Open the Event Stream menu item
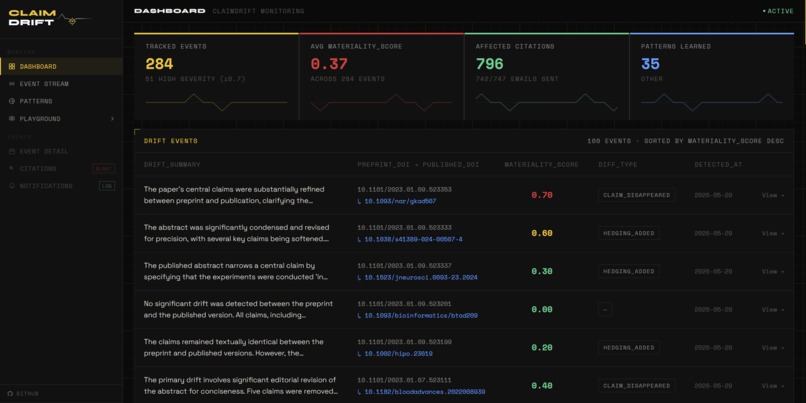Viewport: 806px width, 403px height. pos(62,84)
